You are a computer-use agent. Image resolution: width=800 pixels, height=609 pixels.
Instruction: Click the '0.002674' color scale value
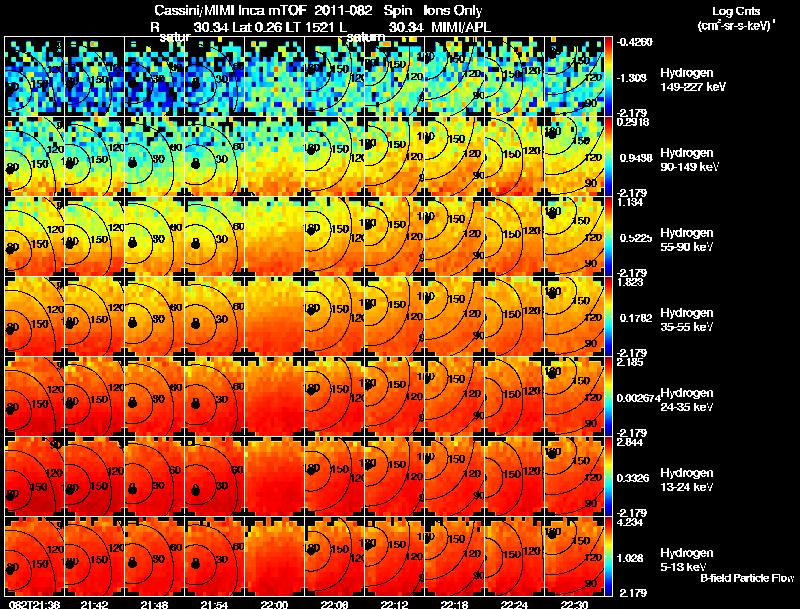(638, 398)
